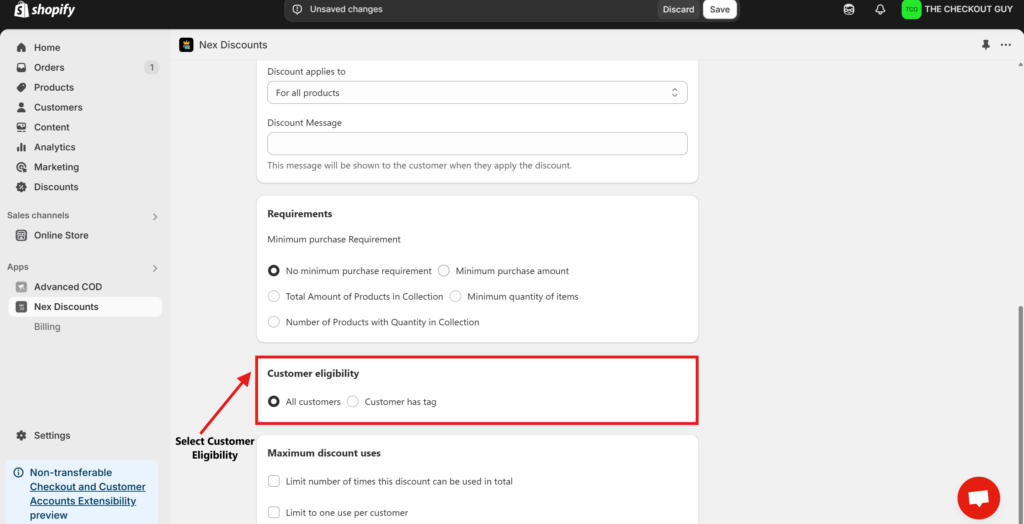Go to Analytics in the sidebar

[x=55, y=147]
